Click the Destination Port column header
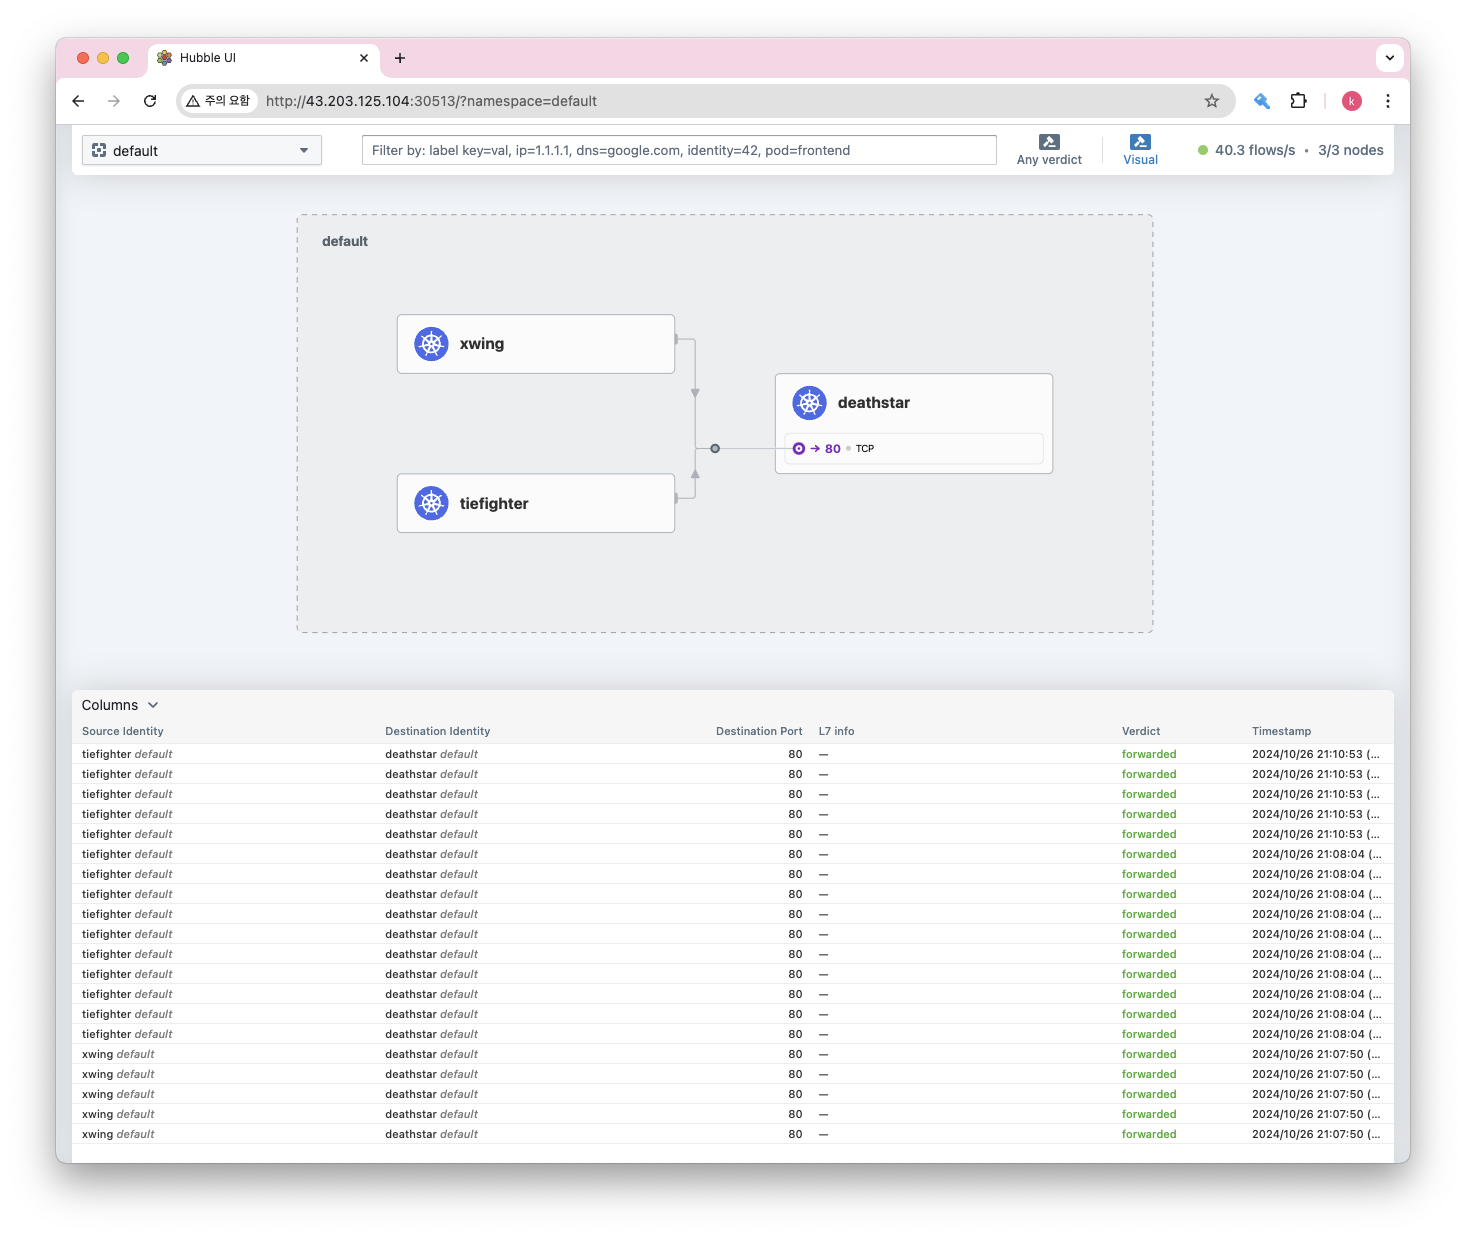Viewport: 1466px width, 1237px height. (759, 731)
